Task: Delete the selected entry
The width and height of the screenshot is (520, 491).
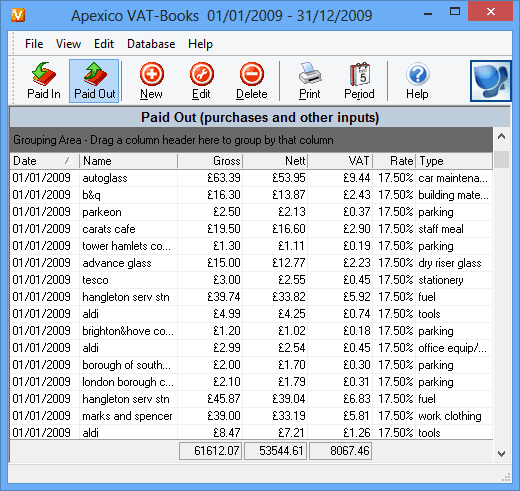Action: [252, 81]
